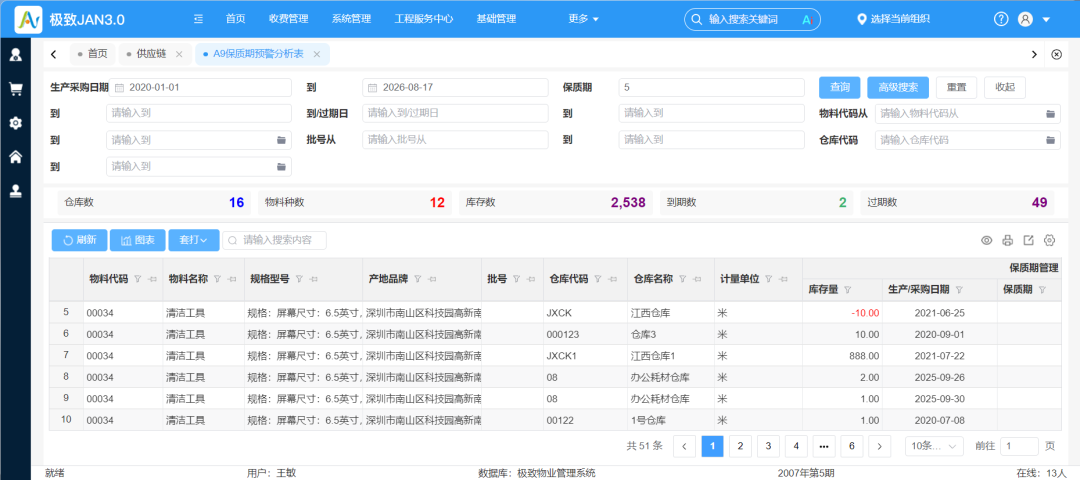Open the sidebar home icon
1080x480 pixels.
(15, 157)
